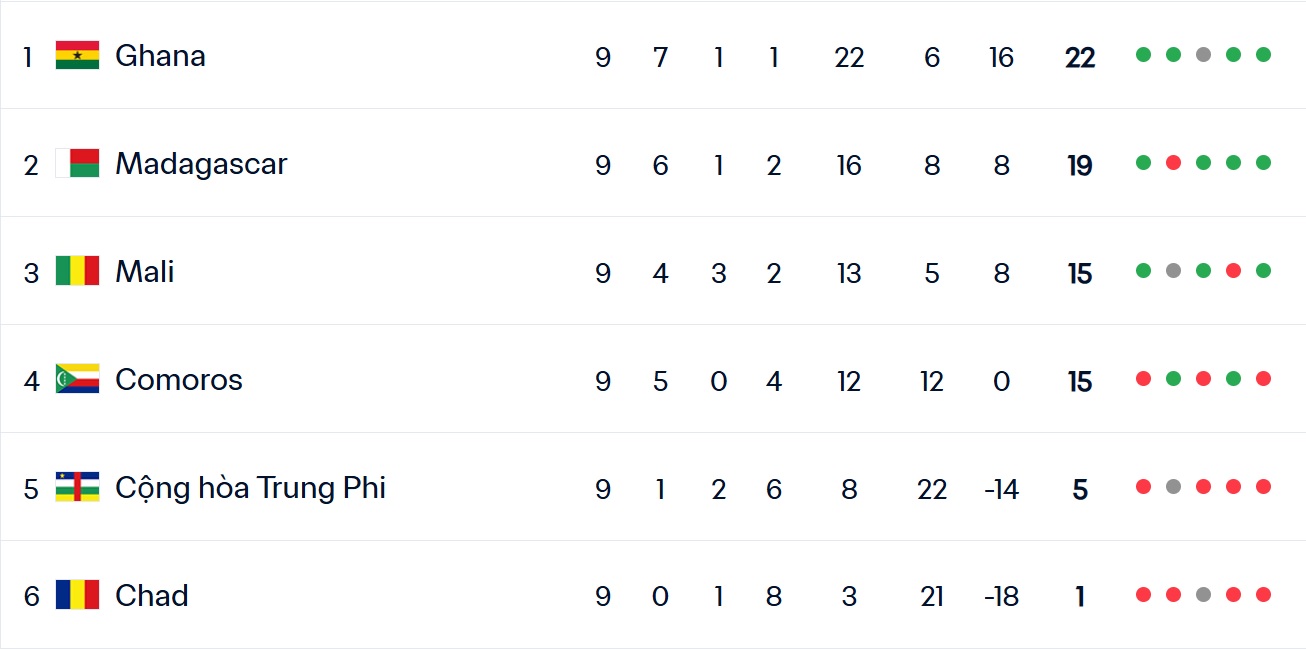Click Chad's -18 goal difference value
The image size is (1306, 650).
pyautogui.click(x=1001, y=597)
